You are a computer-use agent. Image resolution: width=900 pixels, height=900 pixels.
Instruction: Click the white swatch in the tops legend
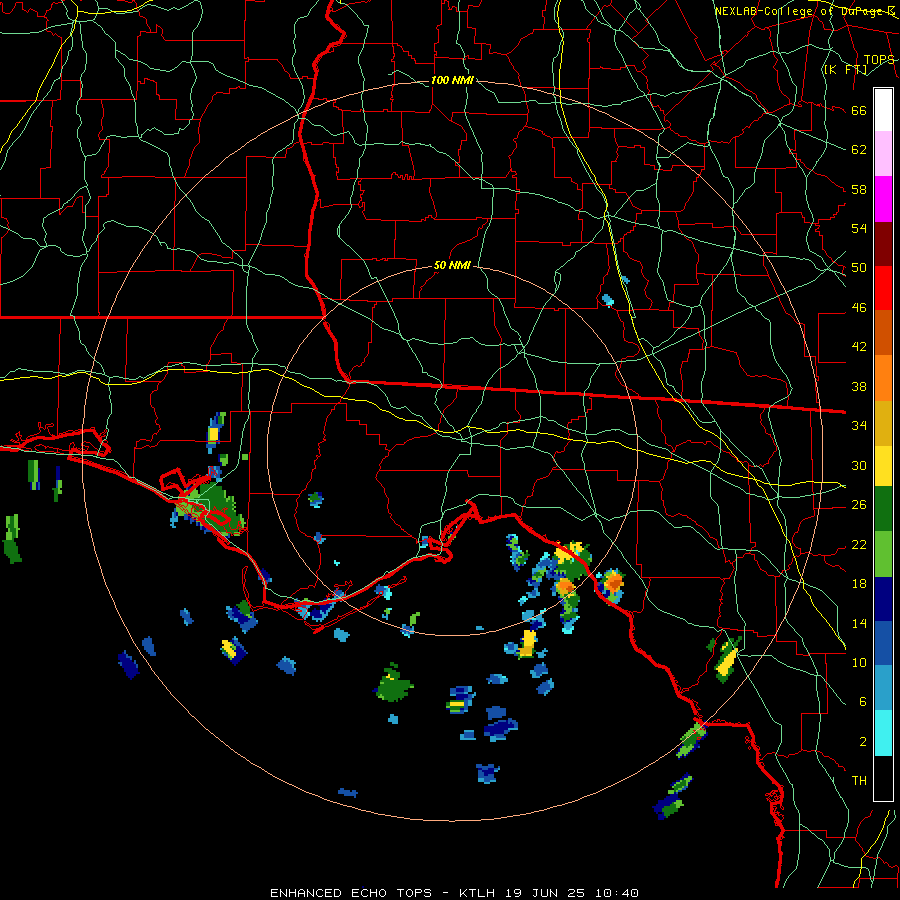point(883,110)
